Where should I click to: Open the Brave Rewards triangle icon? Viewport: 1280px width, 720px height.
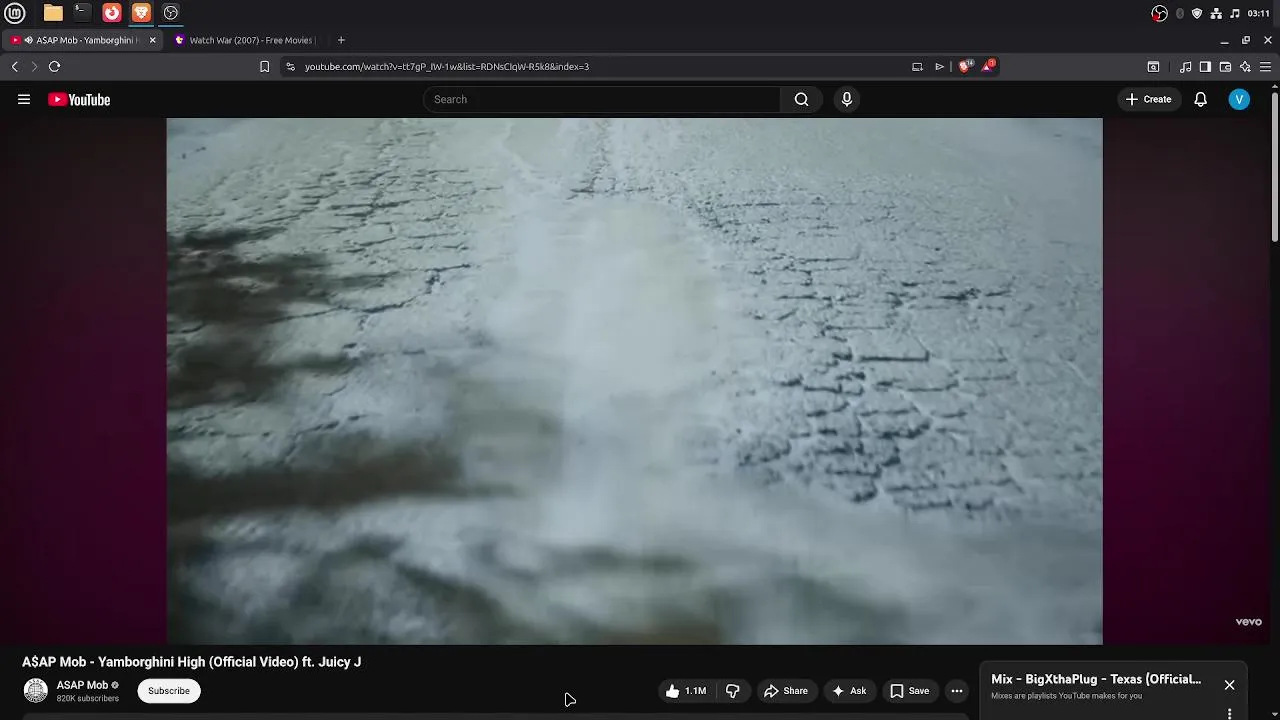(988, 66)
